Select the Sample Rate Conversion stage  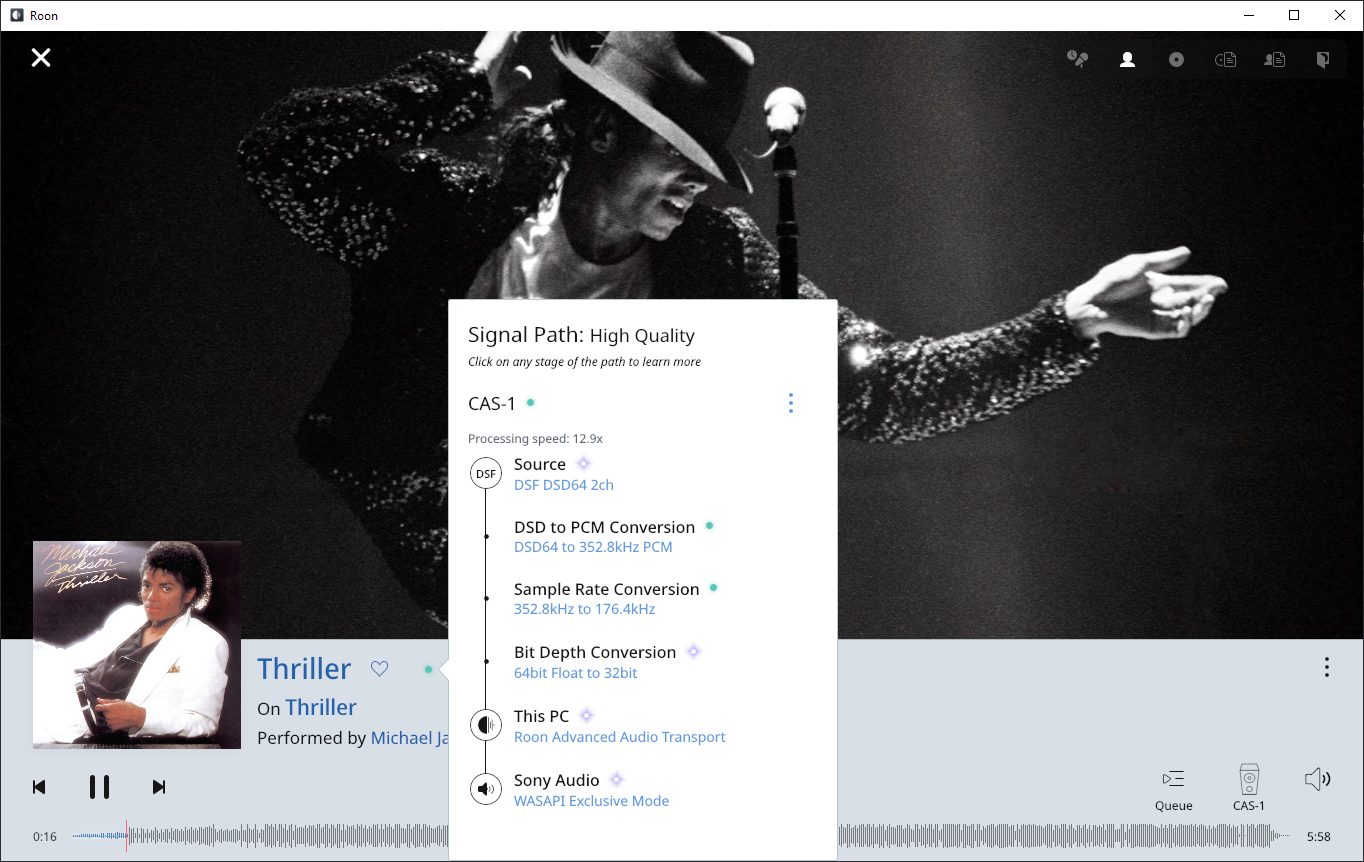[x=606, y=589]
